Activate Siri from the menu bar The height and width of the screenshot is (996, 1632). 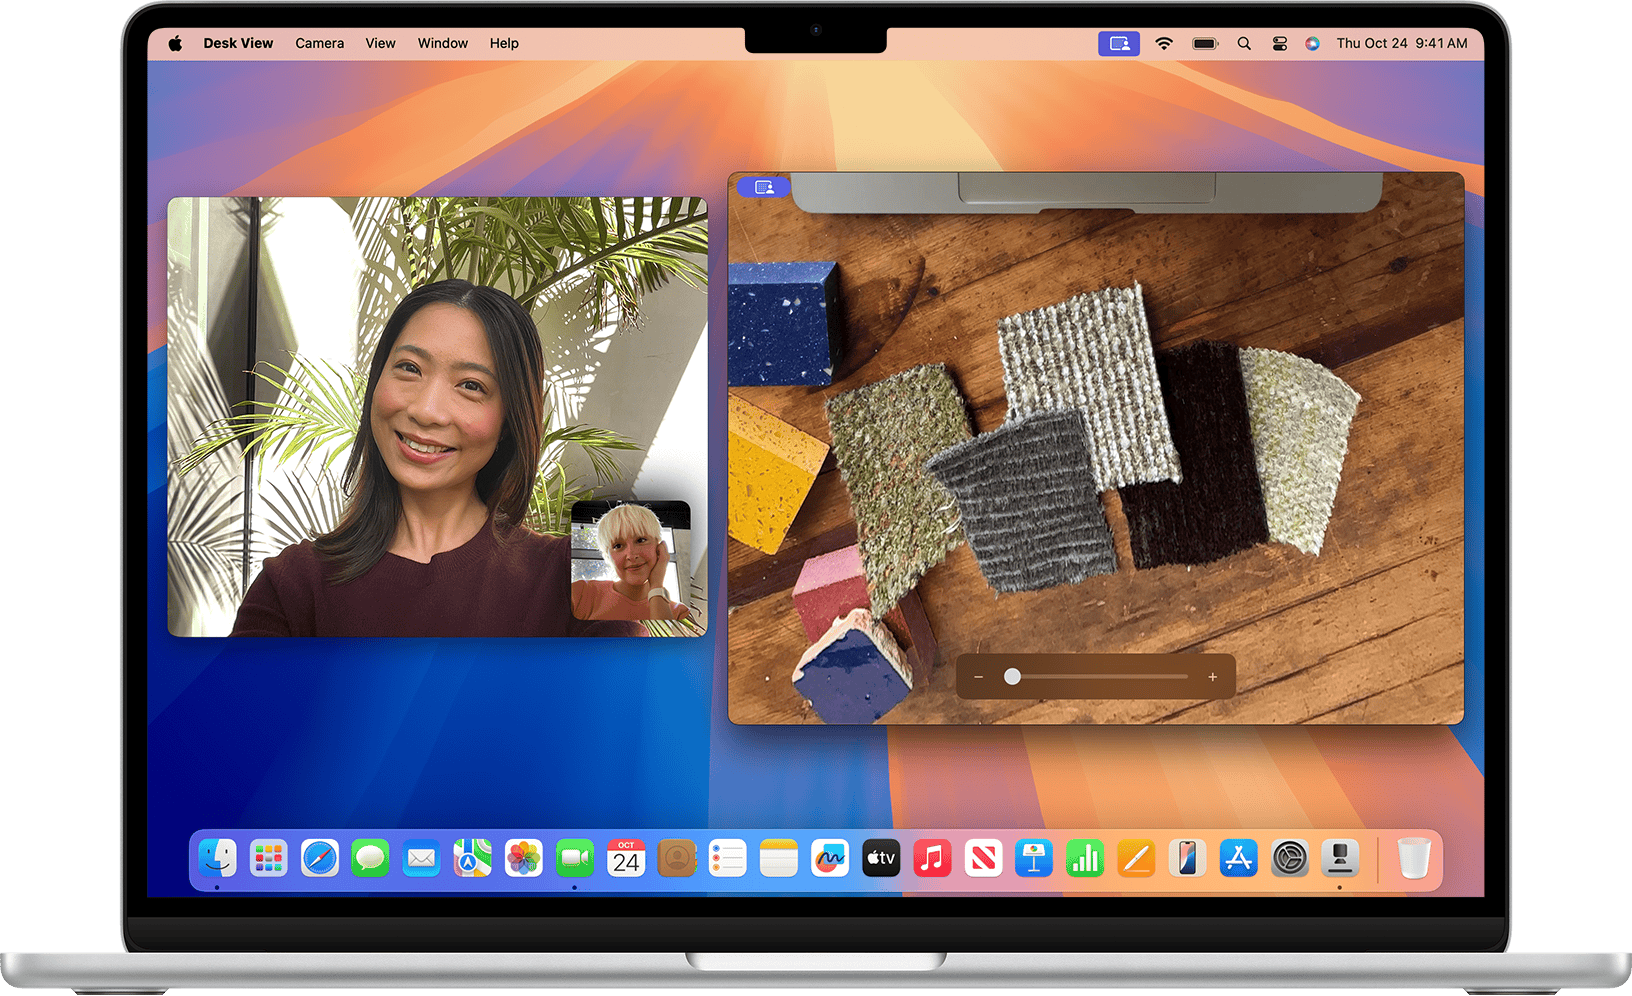click(1312, 43)
